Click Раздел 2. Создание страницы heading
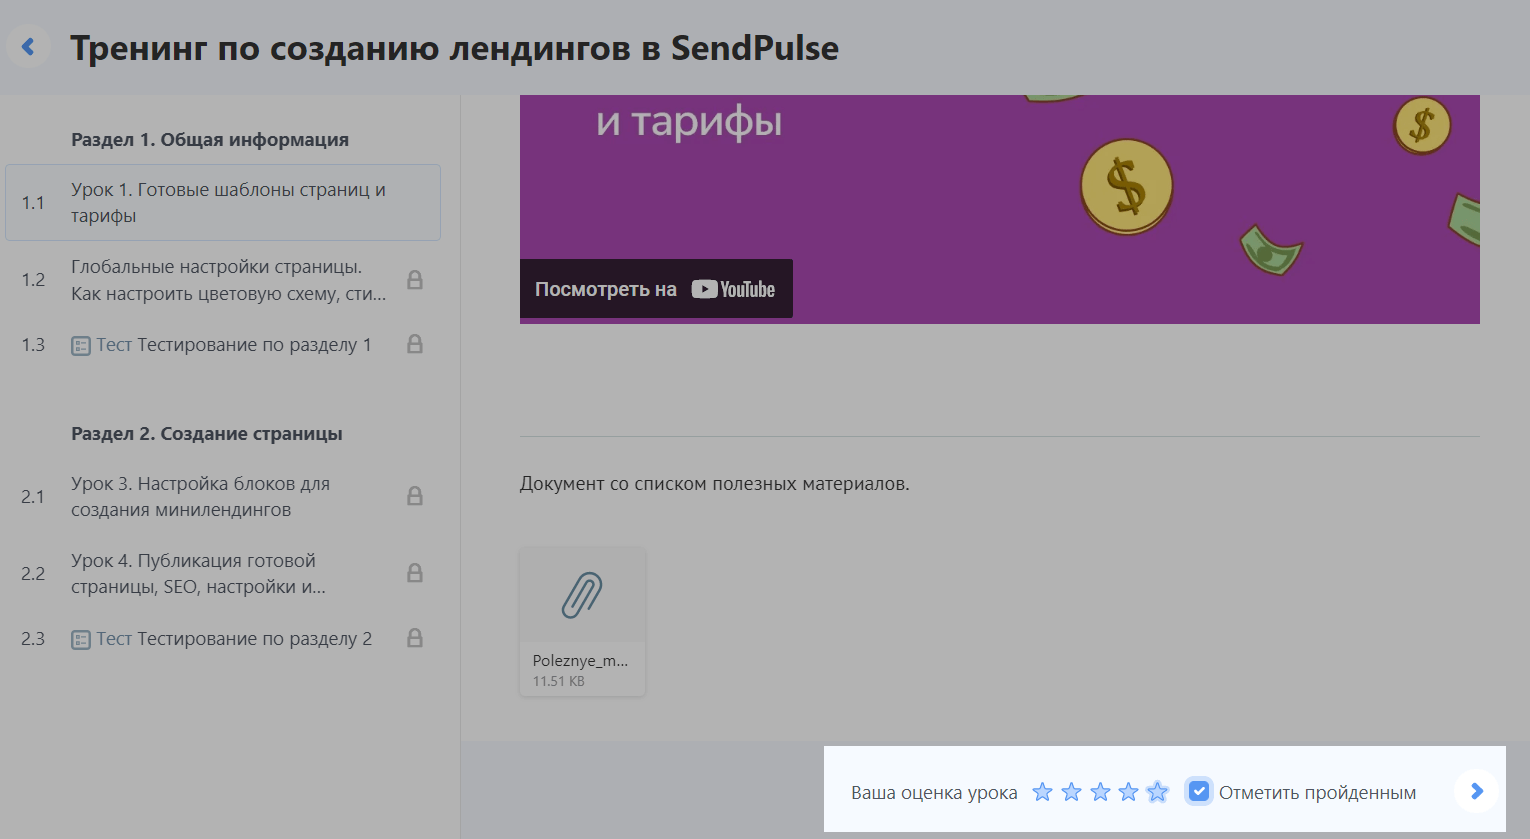 coord(207,434)
